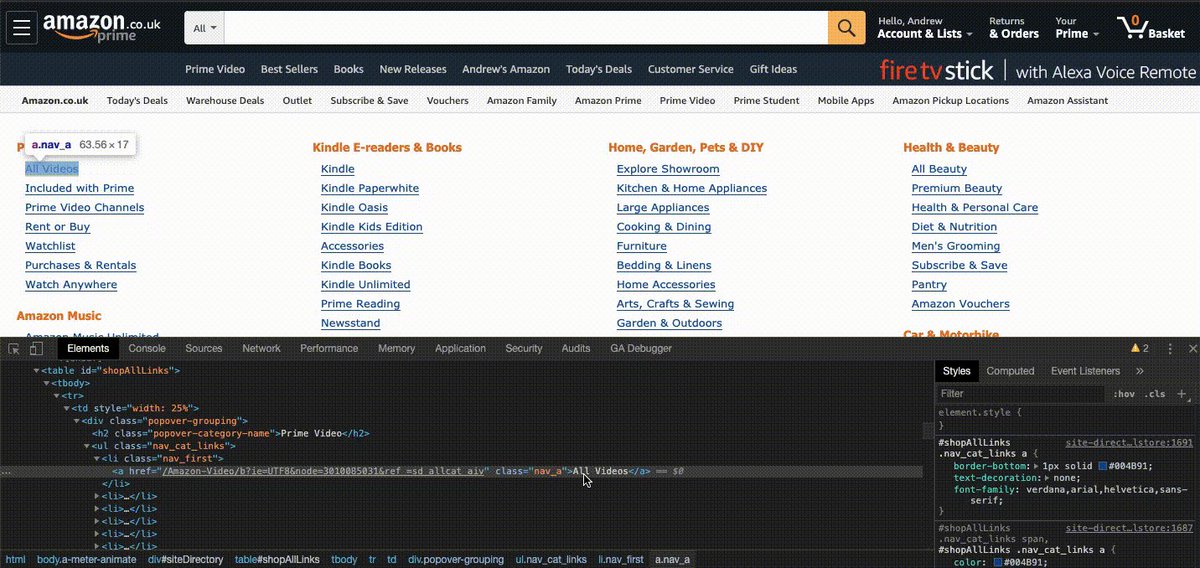Viewport: 1200px width, 568px height.
Task: Open the Account & Lists dropdown
Action: (925, 28)
